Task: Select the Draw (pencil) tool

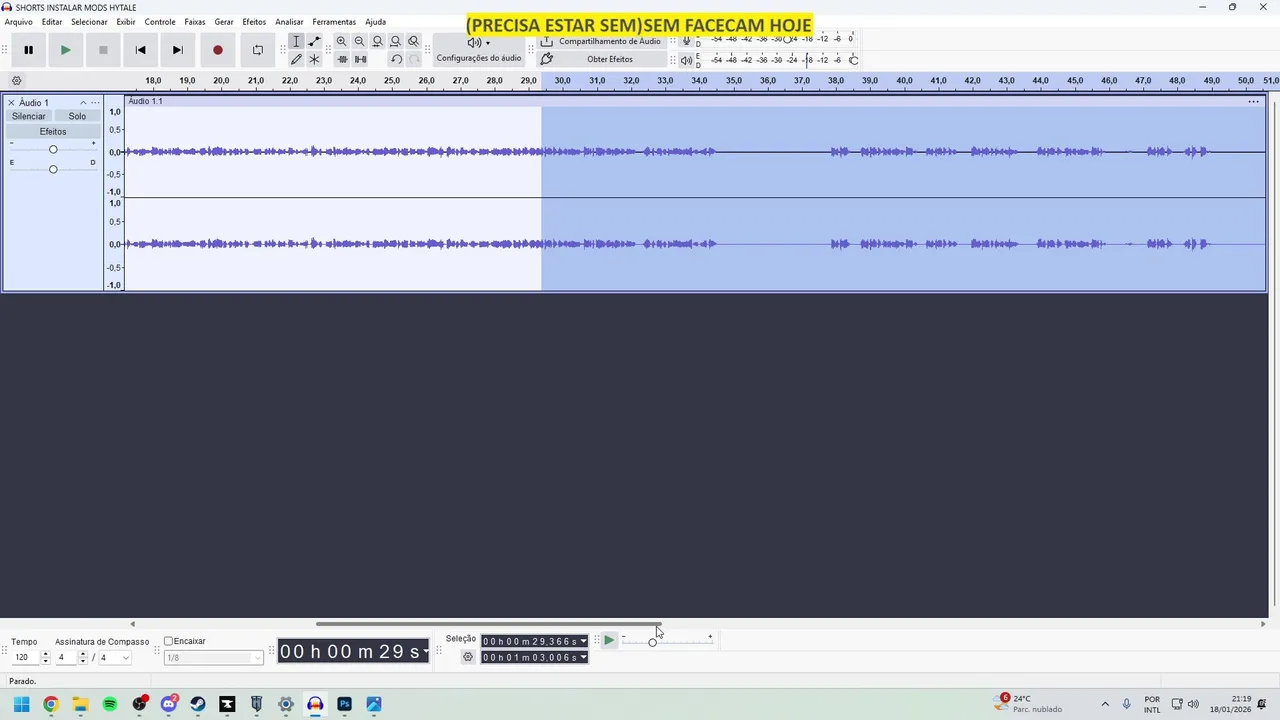Action: (x=296, y=59)
